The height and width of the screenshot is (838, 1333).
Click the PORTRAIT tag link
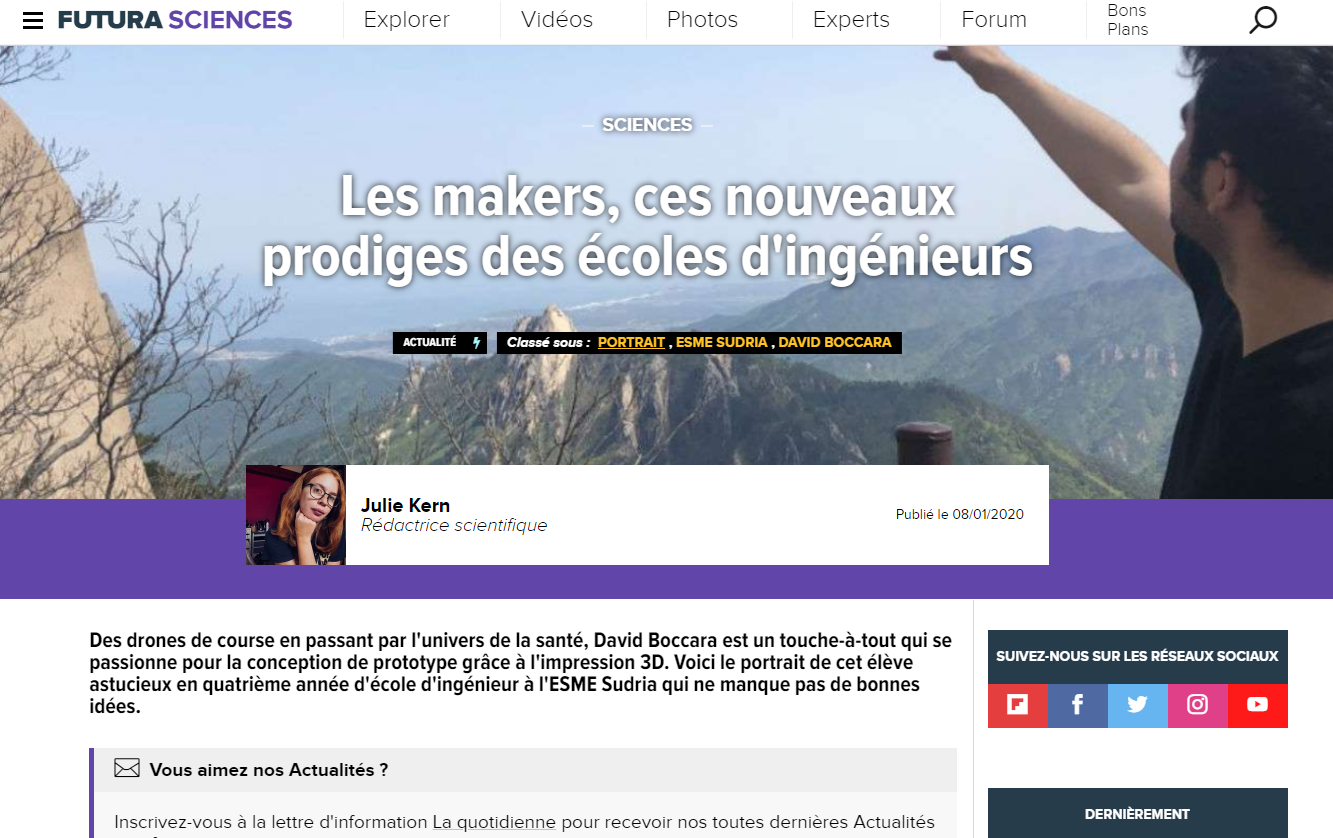(631, 343)
